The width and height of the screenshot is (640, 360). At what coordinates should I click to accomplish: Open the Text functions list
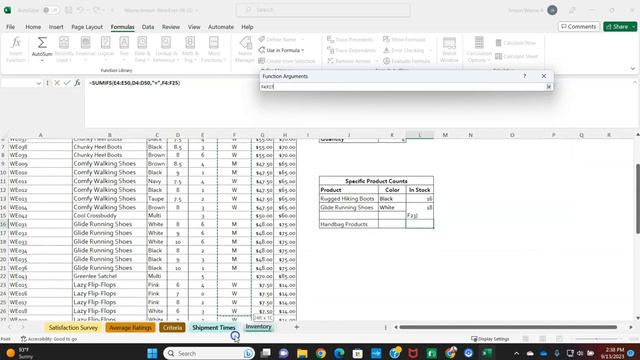coord(124,49)
